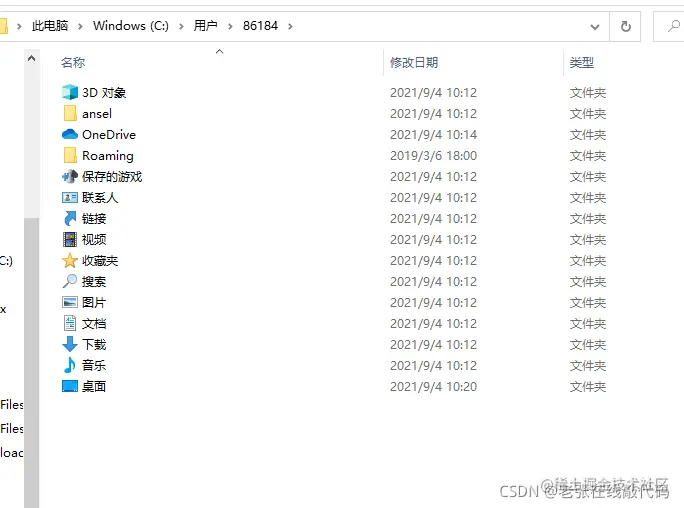
Task: Select the 下载 folder name
Action: 94,344
